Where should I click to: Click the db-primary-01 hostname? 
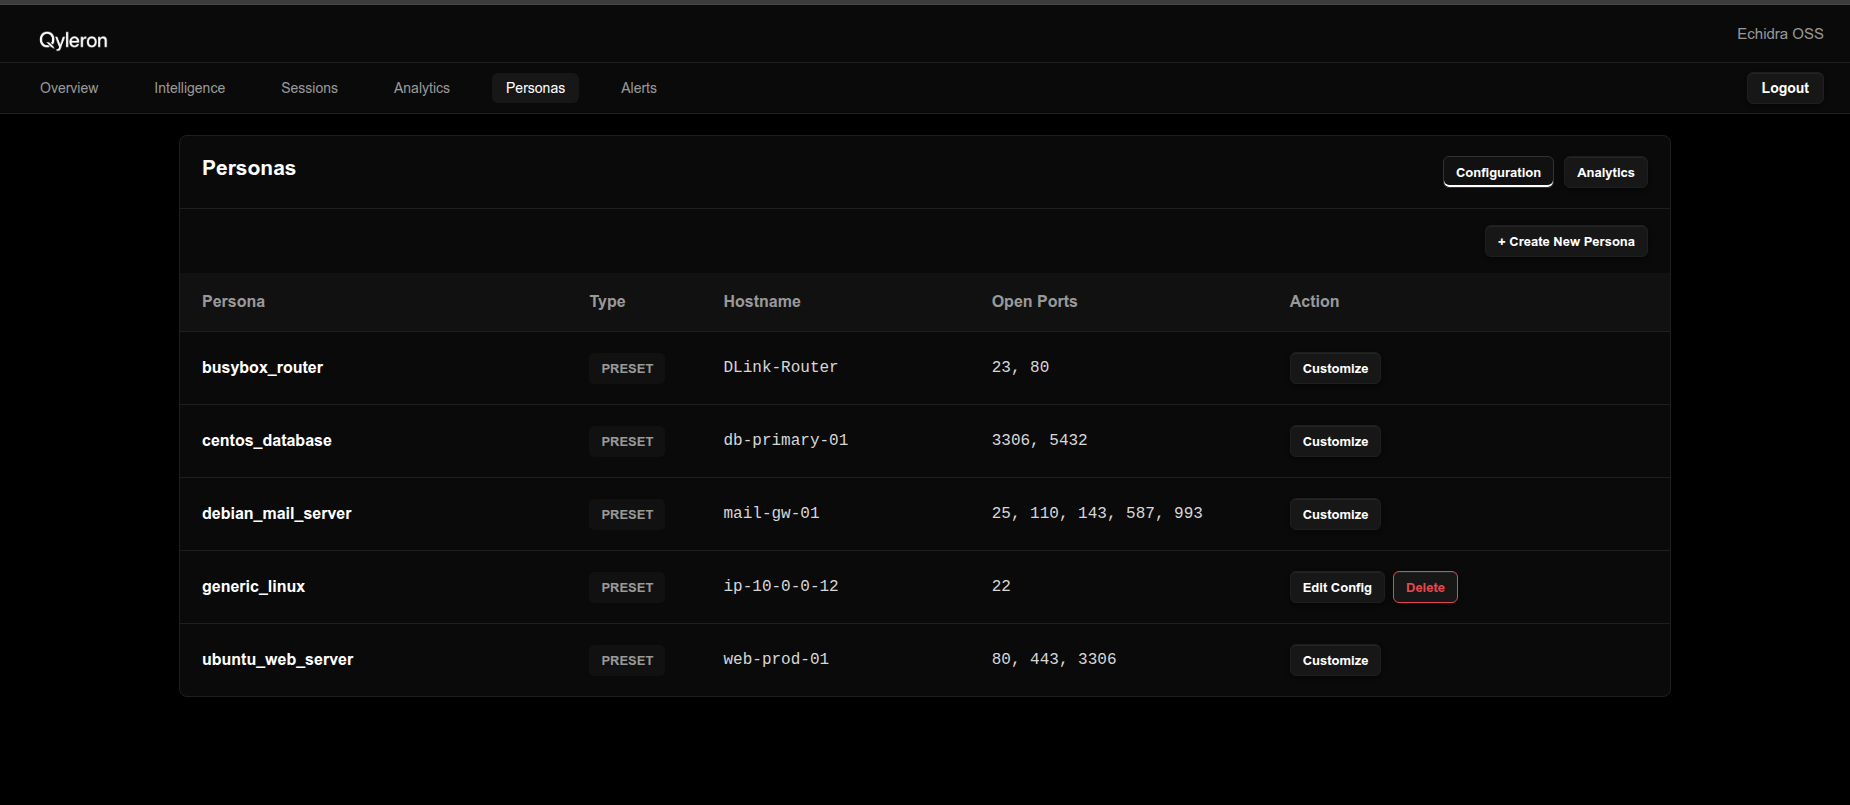click(786, 440)
